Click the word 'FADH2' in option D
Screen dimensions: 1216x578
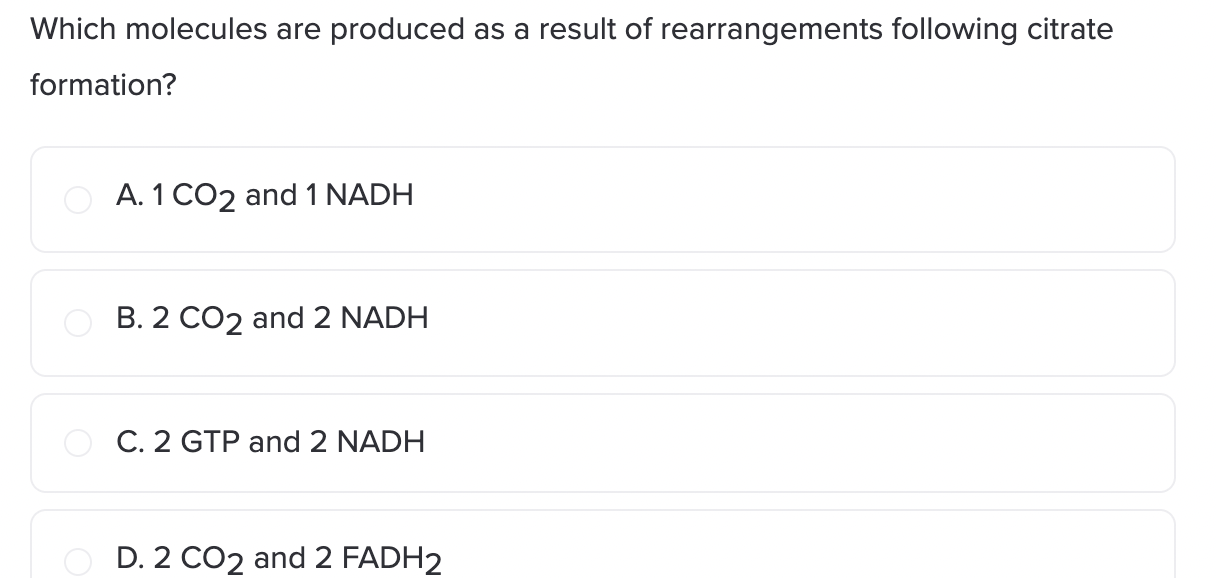click(393, 560)
